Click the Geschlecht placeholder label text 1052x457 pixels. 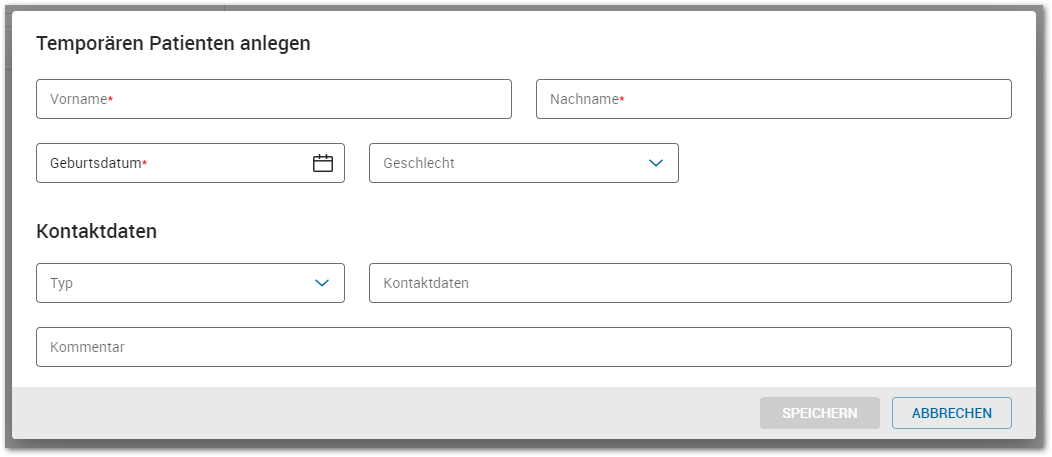[x=418, y=163]
